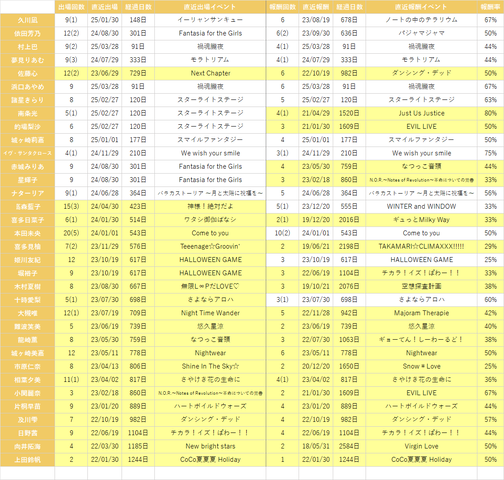Click the 諸星きらり name cell
The image size is (504, 480).
coord(28,100)
